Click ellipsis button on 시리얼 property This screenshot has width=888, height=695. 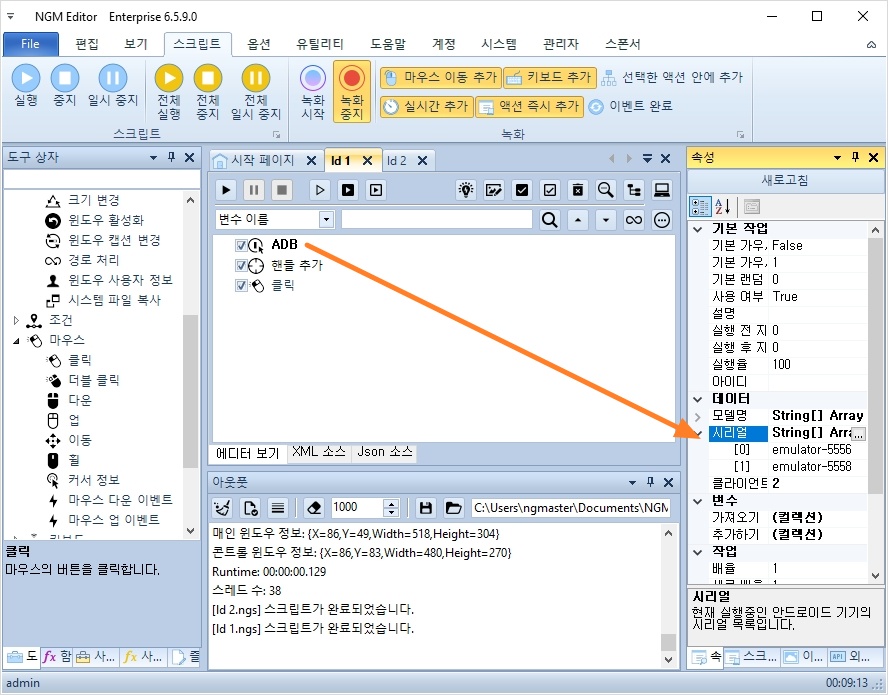[859, 434]
